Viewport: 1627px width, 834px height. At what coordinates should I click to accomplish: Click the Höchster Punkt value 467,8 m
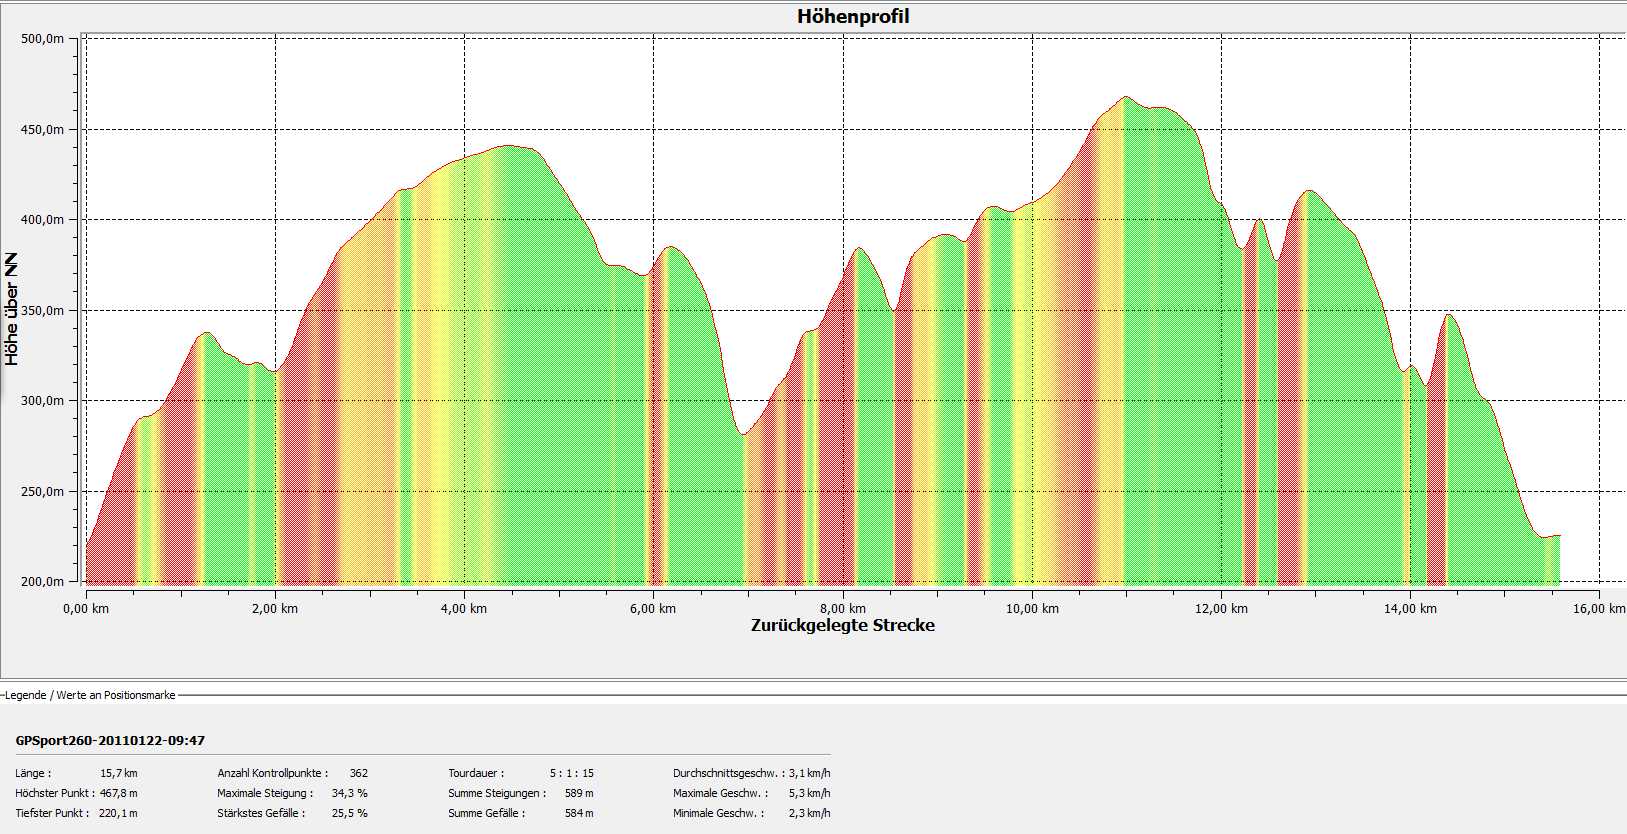(119, 793)
